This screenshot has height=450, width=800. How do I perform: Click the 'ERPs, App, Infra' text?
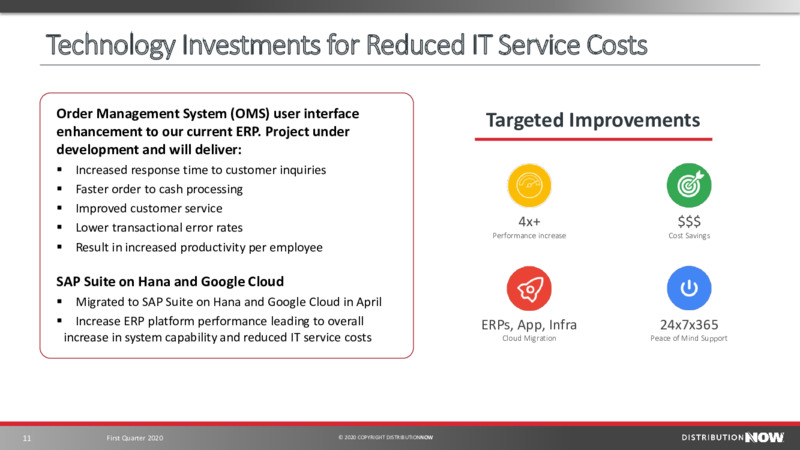point(529,325)
